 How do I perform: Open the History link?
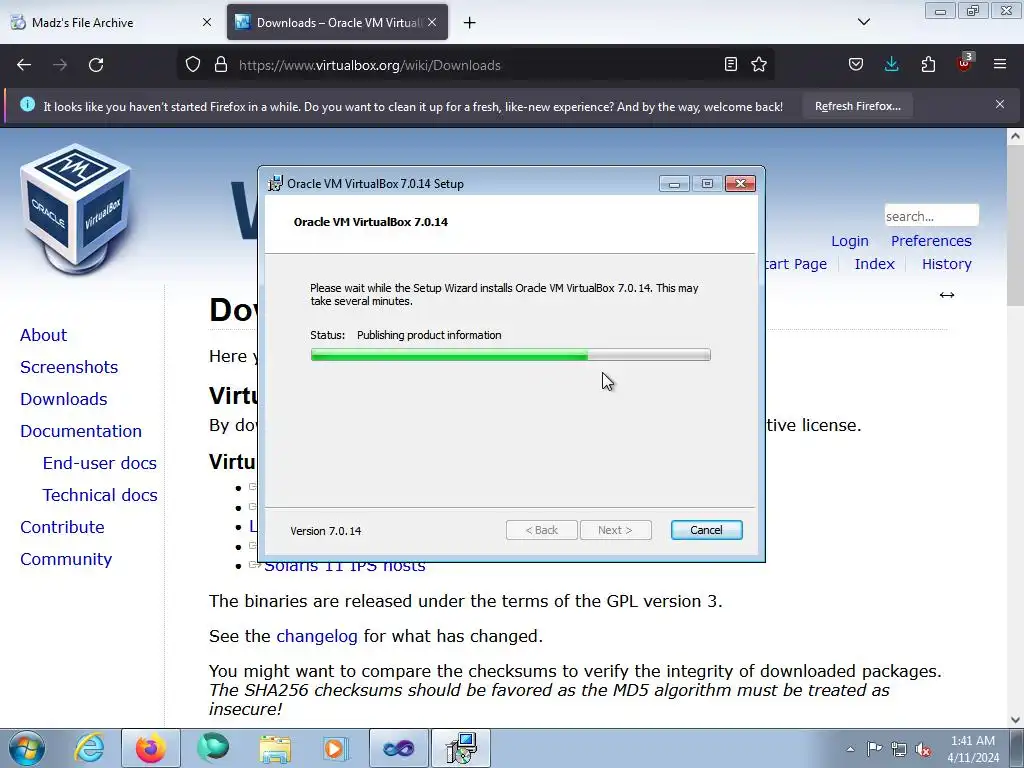946,264
